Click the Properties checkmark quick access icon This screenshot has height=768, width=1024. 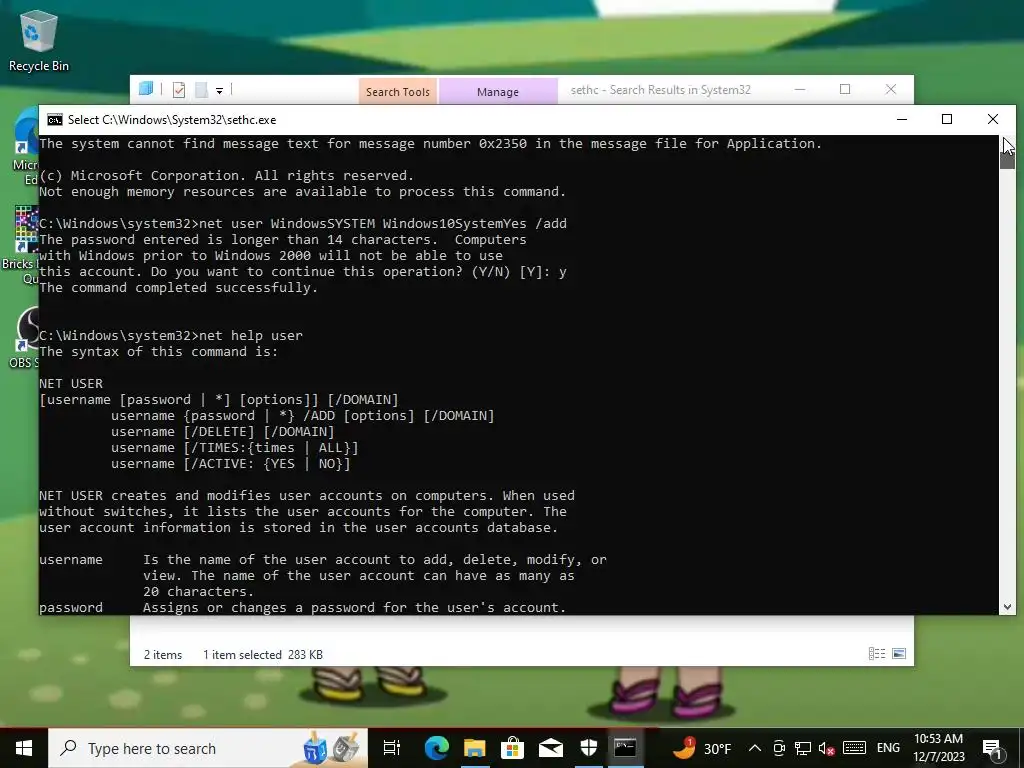point(179,89)
